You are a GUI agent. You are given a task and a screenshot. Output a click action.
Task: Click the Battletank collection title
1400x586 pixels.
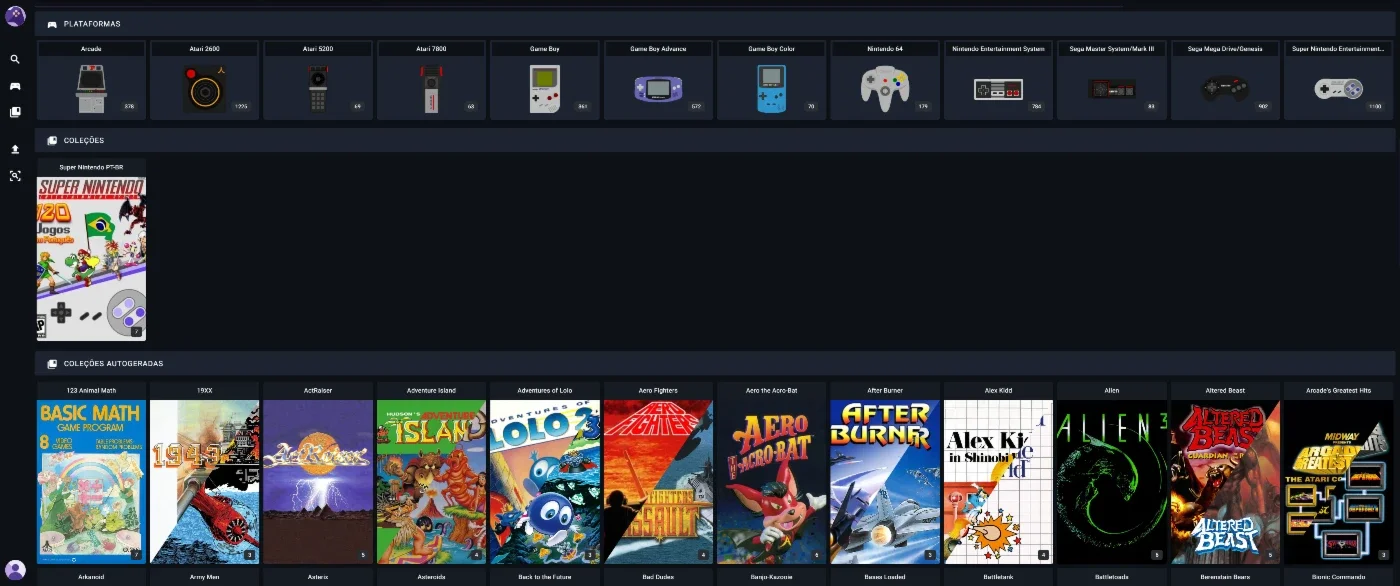[998, 577]
